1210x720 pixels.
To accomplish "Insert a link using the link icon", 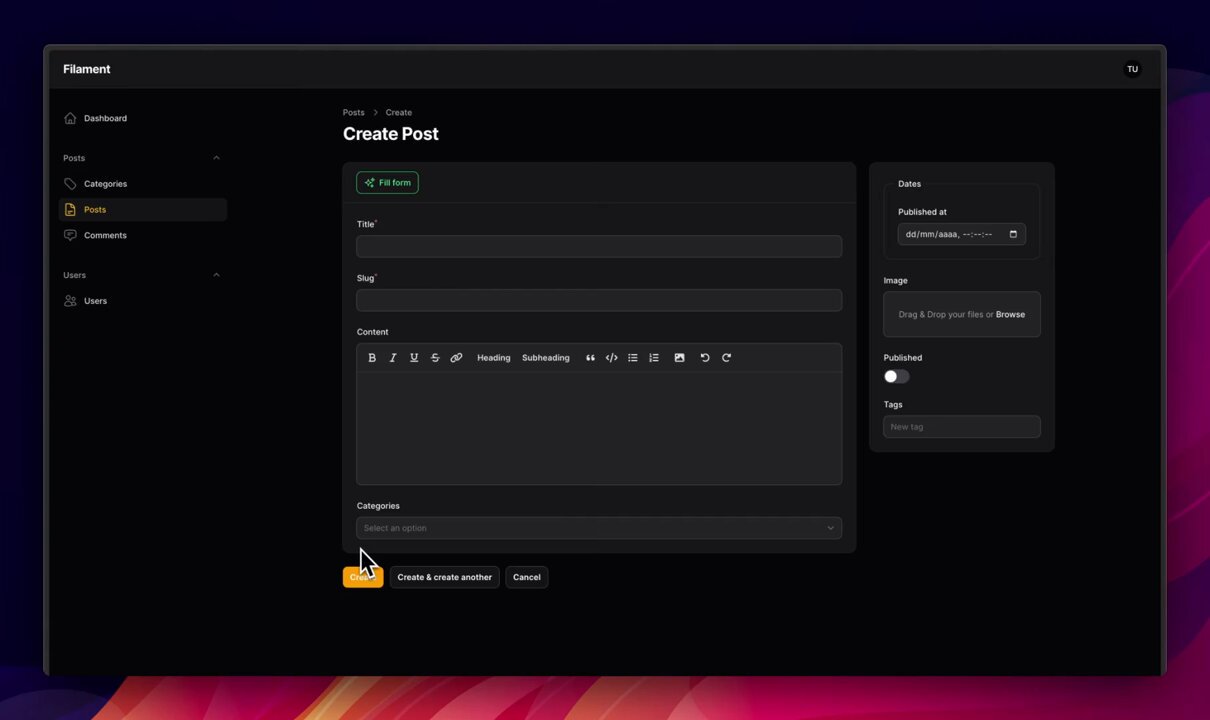I will 456,358.
